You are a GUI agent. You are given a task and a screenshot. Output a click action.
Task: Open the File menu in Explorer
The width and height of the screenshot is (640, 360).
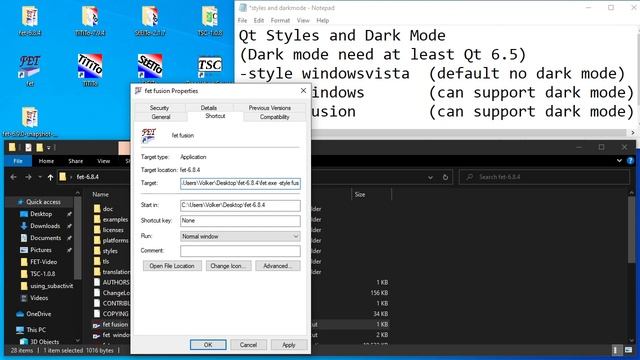click(x=18, y=161)
